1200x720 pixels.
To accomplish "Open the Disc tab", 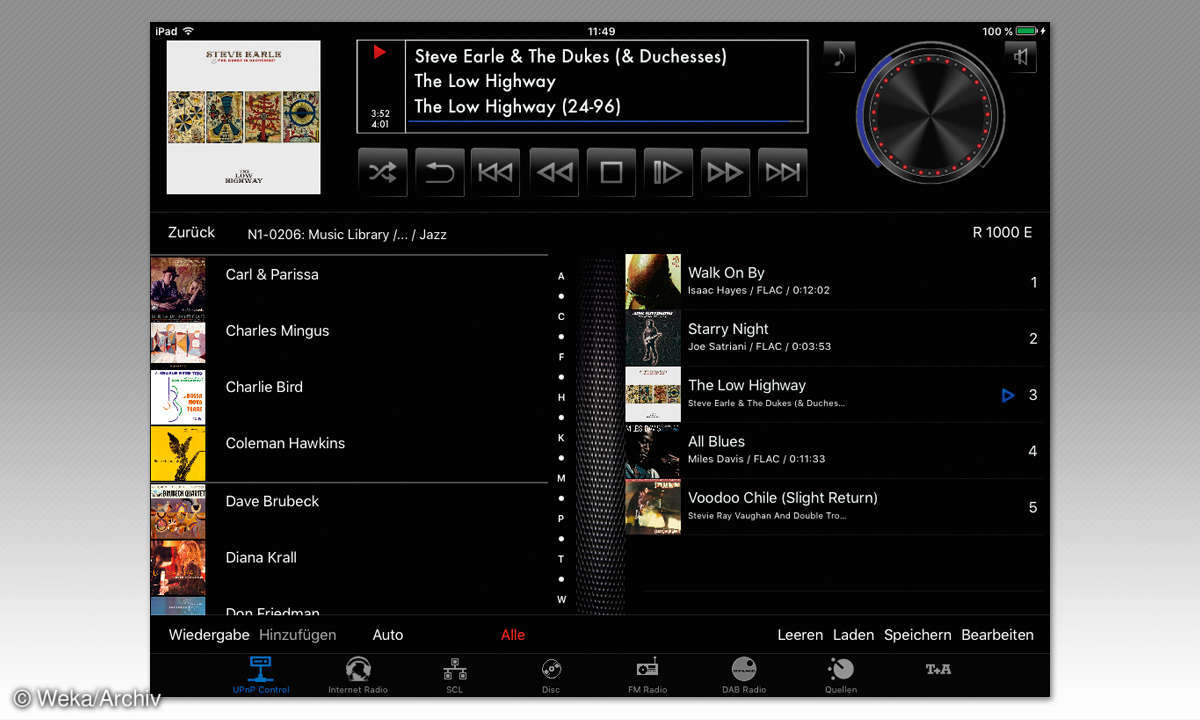I will click(x=551, y=675).
